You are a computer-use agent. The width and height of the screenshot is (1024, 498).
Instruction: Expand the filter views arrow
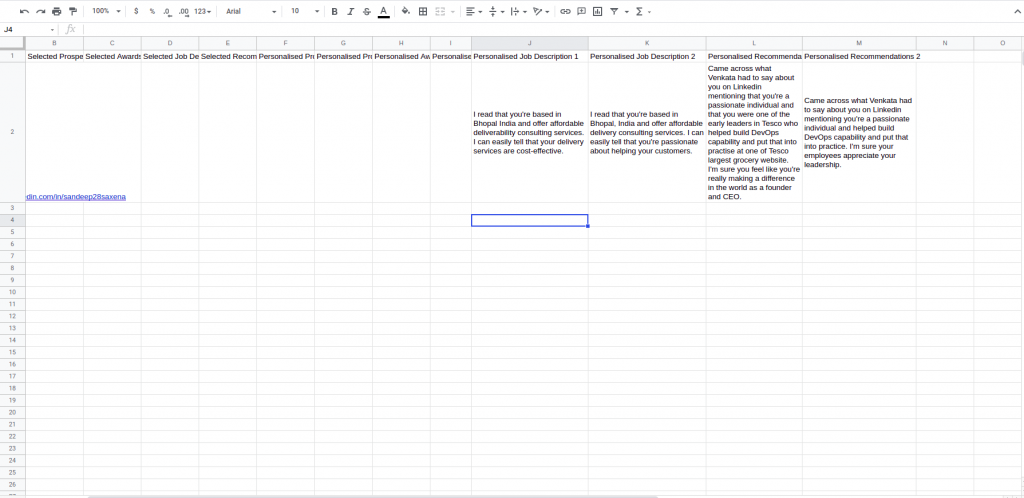point(627,11)
